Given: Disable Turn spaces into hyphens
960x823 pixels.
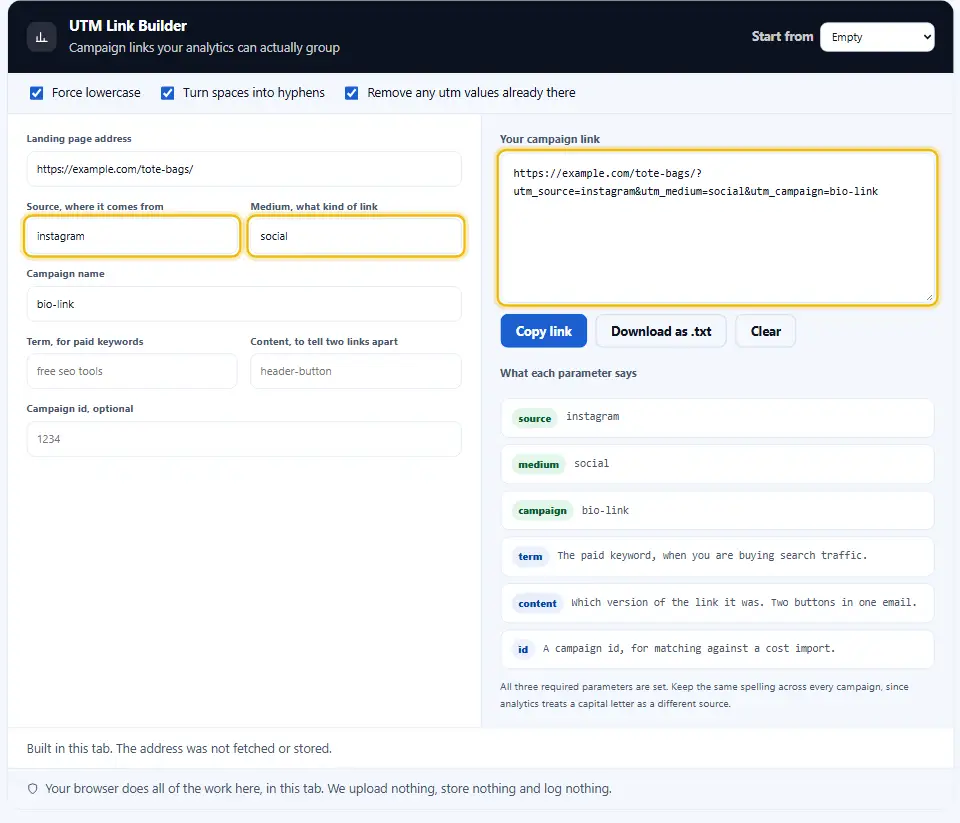Looking at the screenshot, I should tap(167, 93).
